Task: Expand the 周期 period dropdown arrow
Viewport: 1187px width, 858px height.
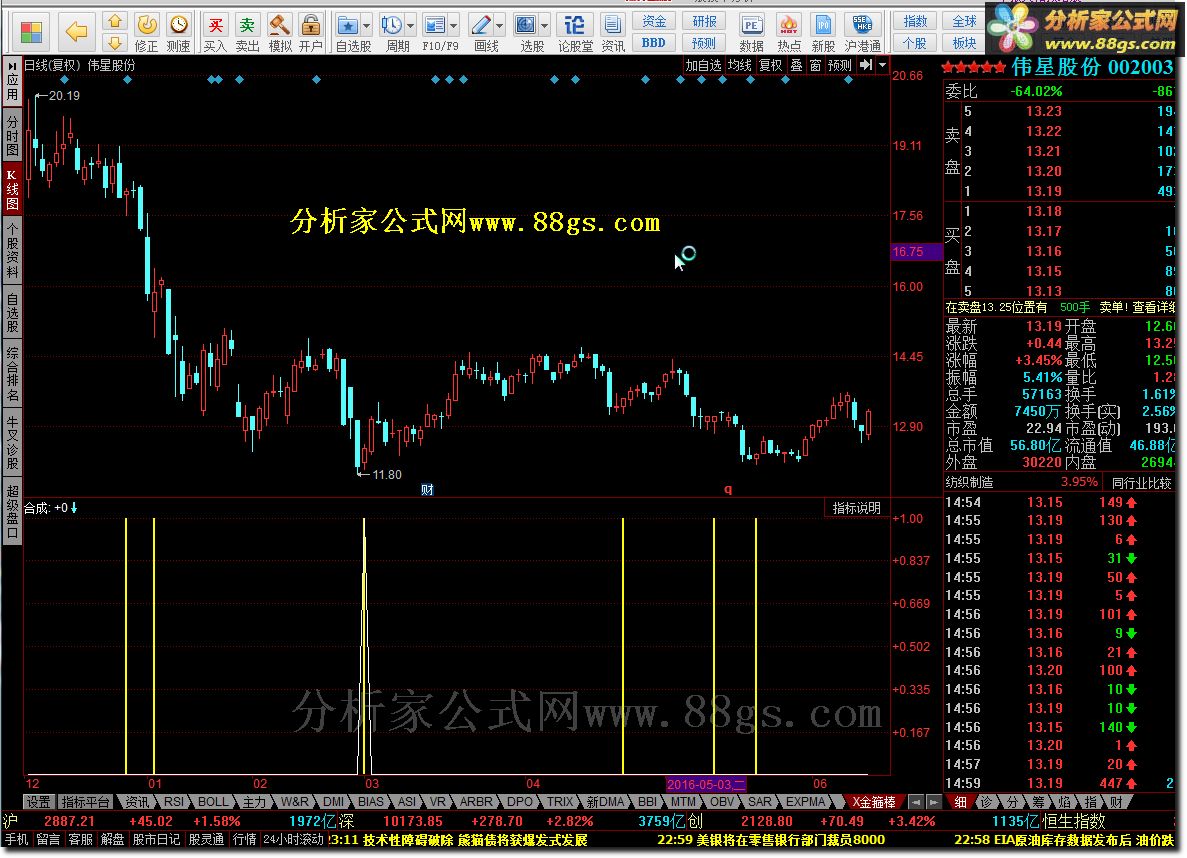Action: click(x=410, y=26)
